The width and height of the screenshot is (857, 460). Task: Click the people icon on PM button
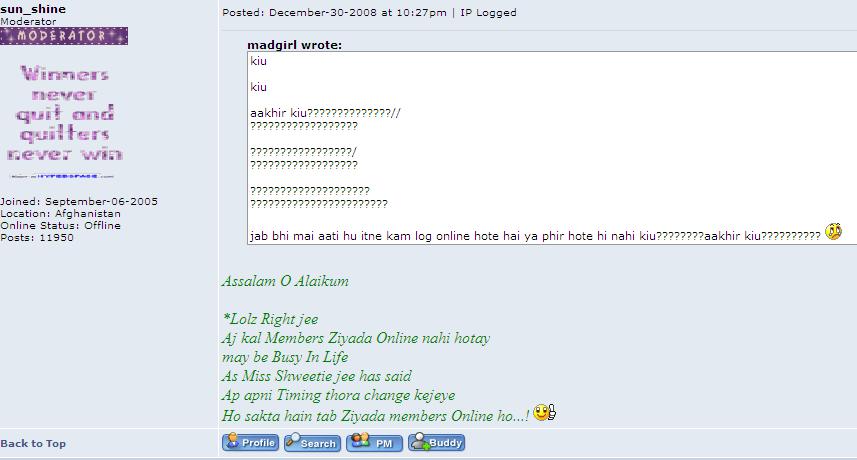[360, 440]
